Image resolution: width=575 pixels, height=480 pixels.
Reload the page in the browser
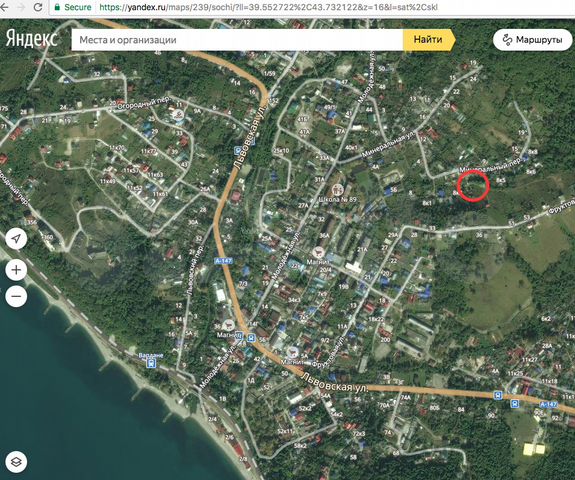pyautogui.click(x=38, y=7)
